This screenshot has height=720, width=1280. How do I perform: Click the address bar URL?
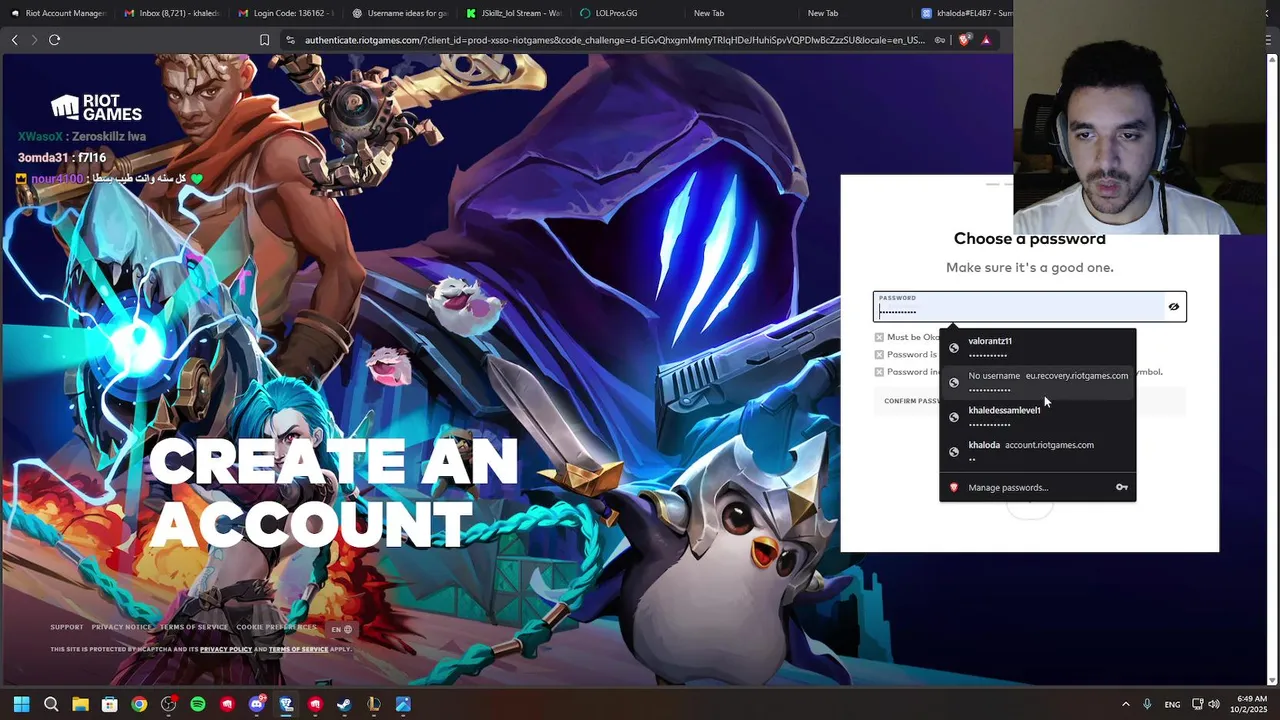(x=615, y=40)
